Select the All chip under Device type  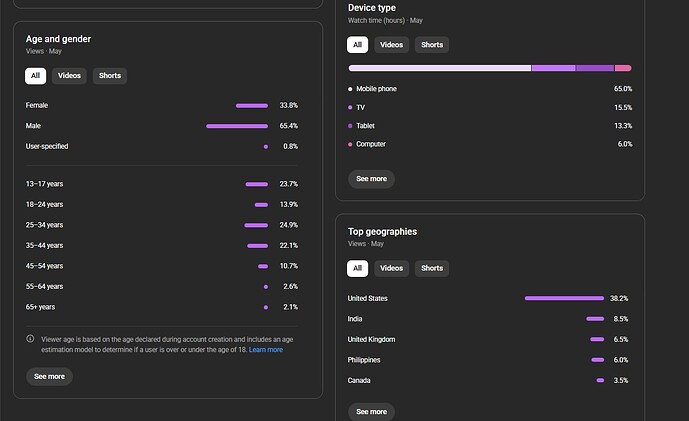[x=358, y=45]
